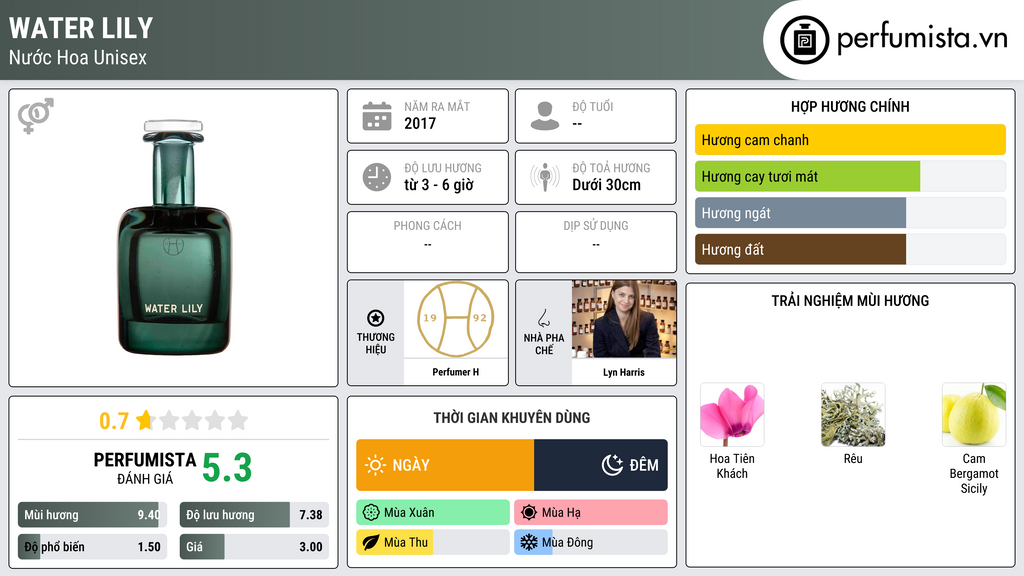Click the star badge icon above Thương Hiệu
1024x576 pixels.
[x=376, y=318]
